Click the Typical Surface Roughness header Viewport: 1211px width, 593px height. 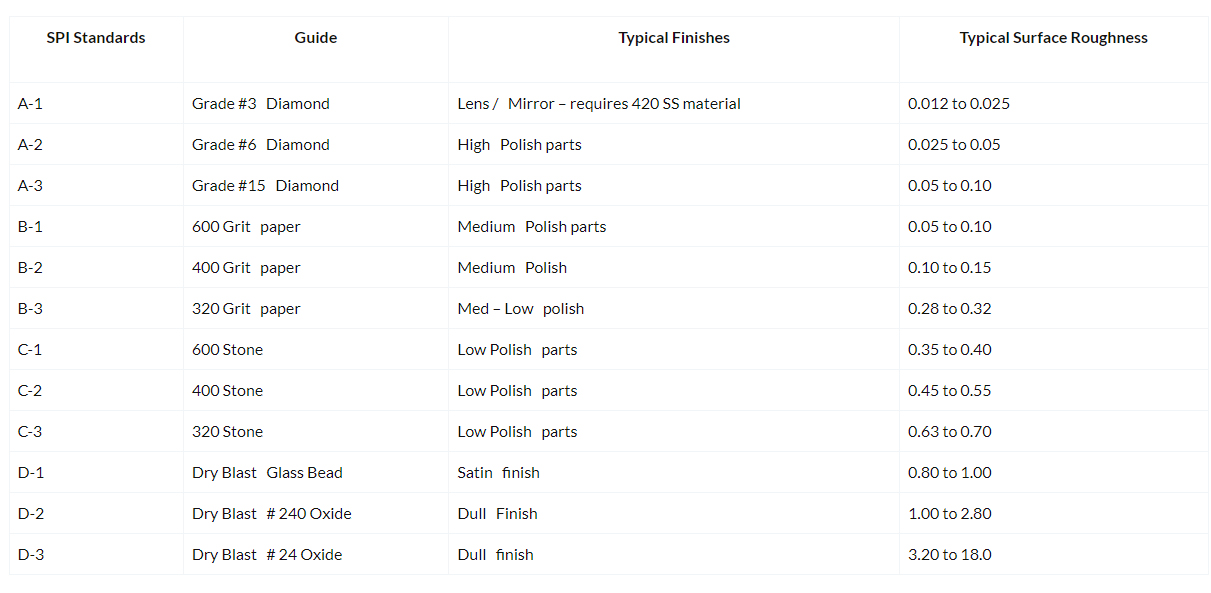coord(1053,38)
